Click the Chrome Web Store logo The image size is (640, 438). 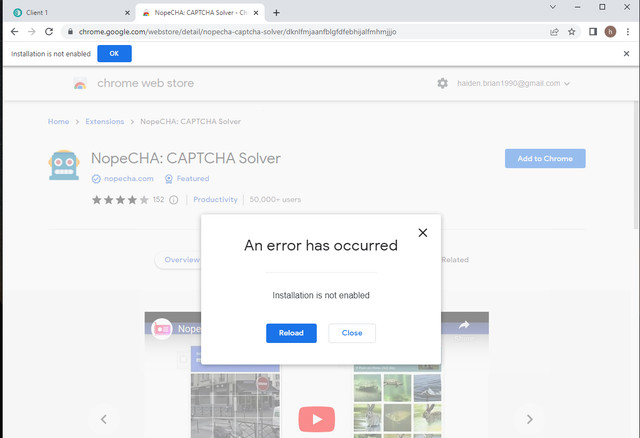[x=80, y=83]
